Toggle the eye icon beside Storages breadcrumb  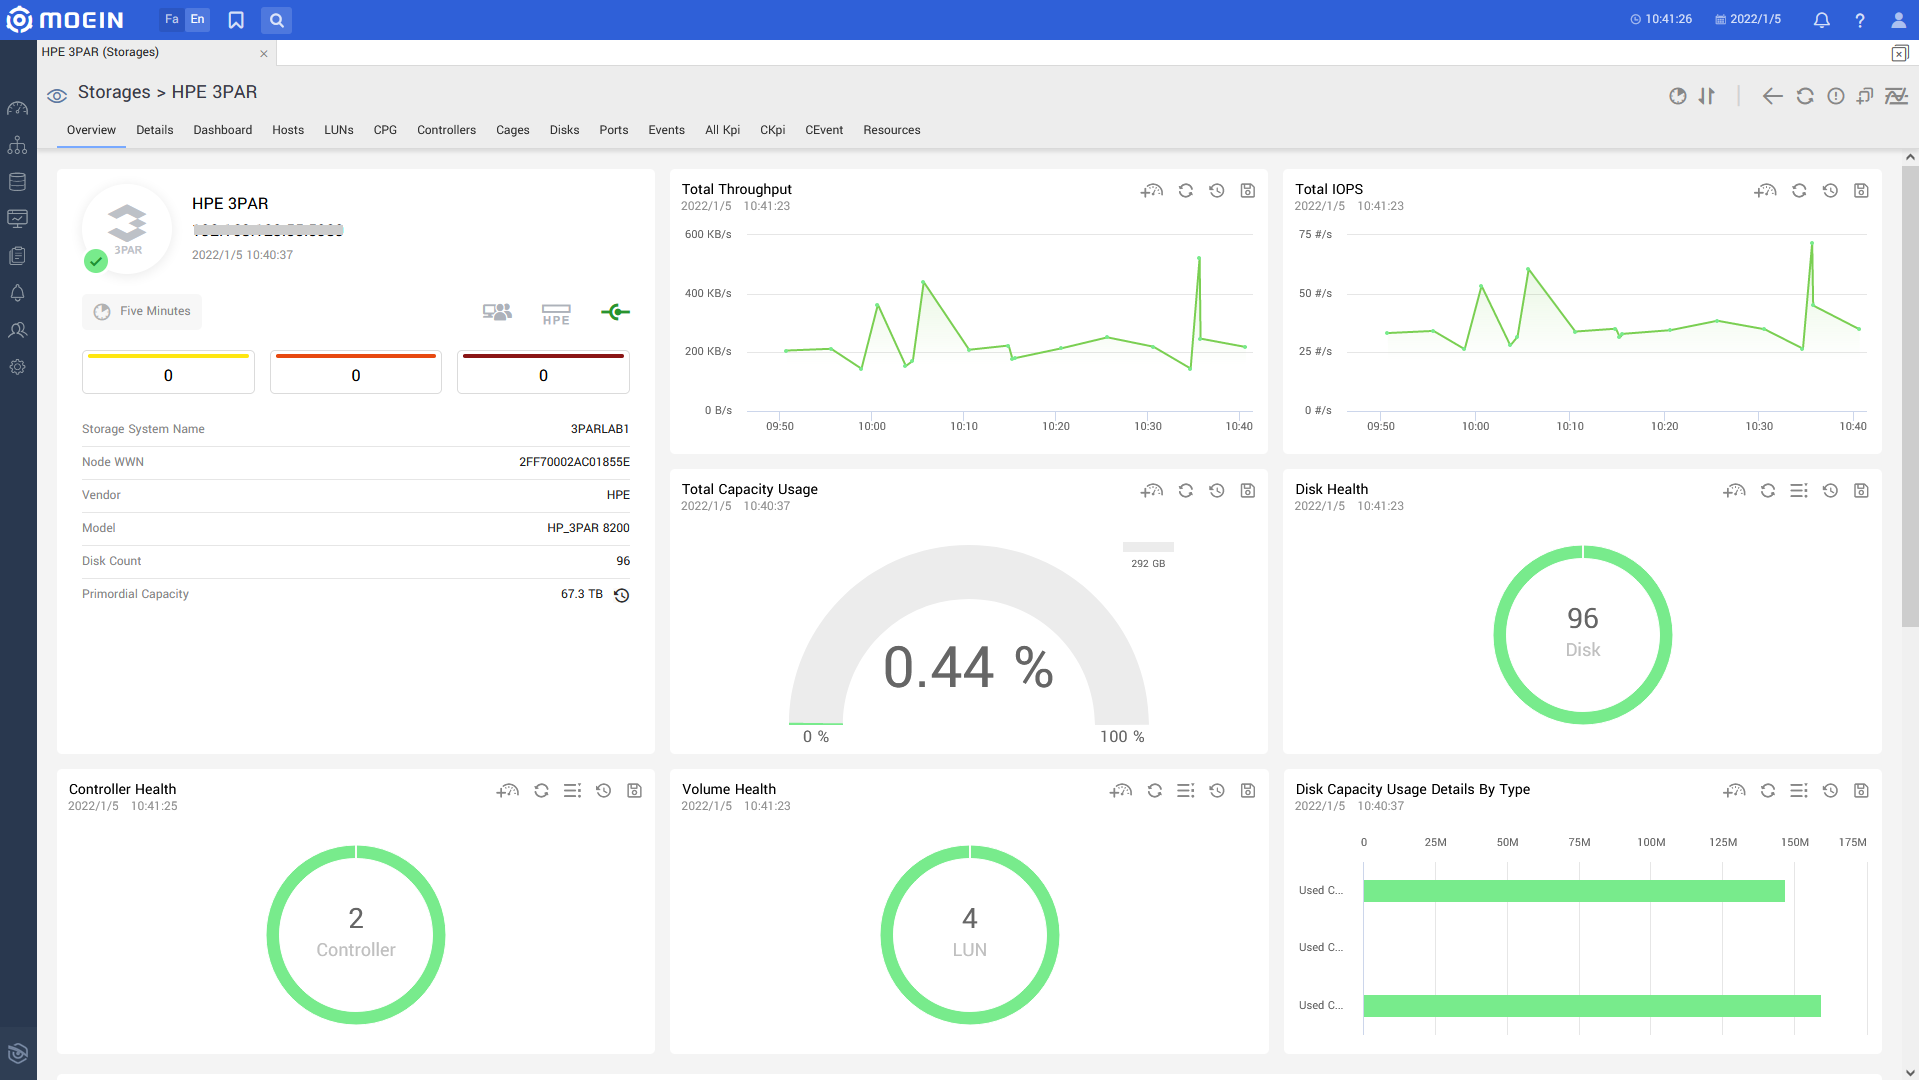pyautogui.click(x=57, y=95)
